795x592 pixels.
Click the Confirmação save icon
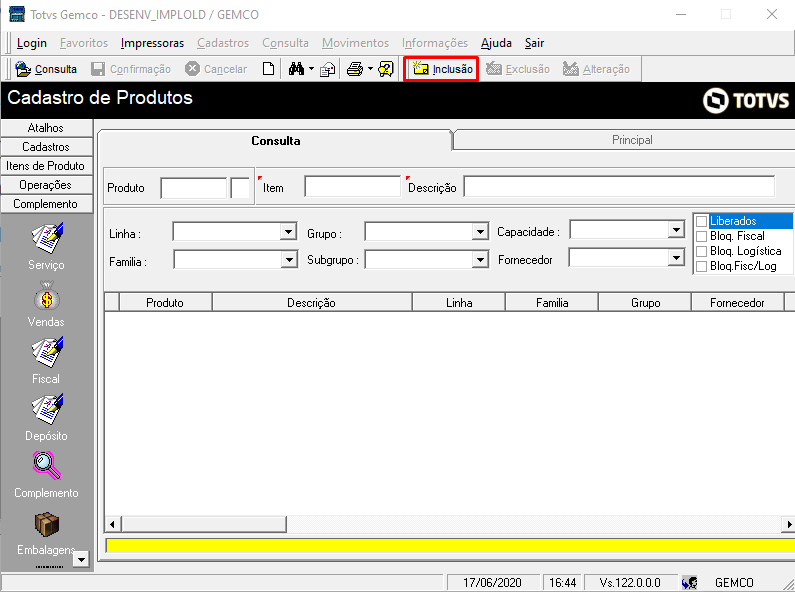(x=98, y=69)
